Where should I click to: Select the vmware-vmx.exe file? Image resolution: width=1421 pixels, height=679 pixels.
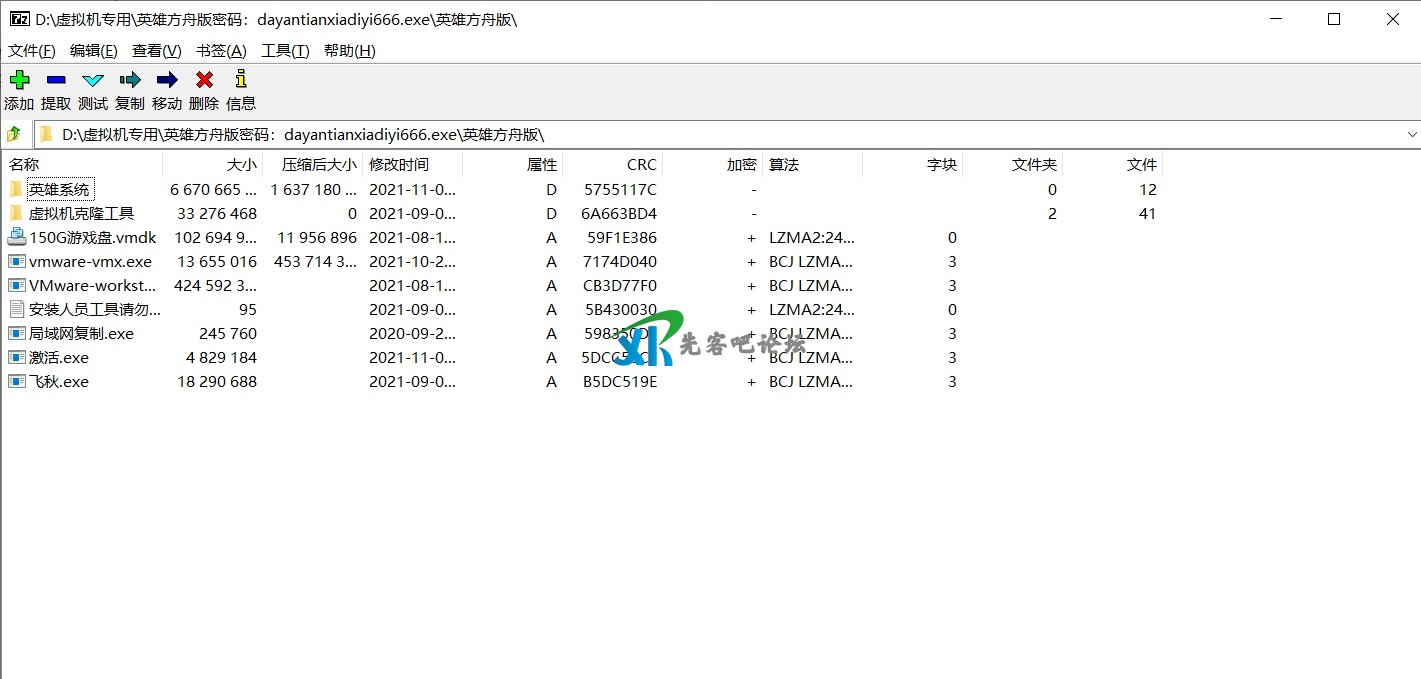(90, 262)
